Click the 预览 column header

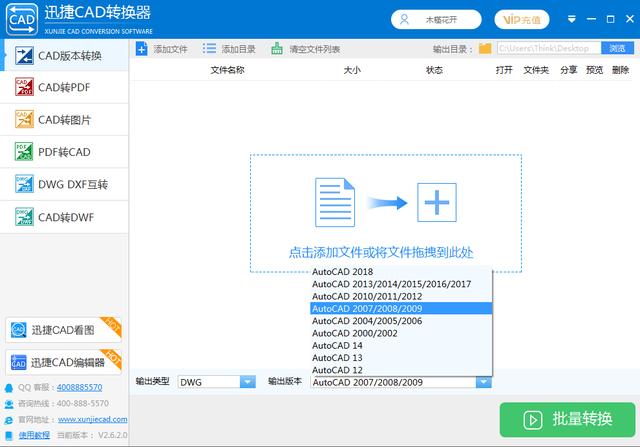(594, 70)
